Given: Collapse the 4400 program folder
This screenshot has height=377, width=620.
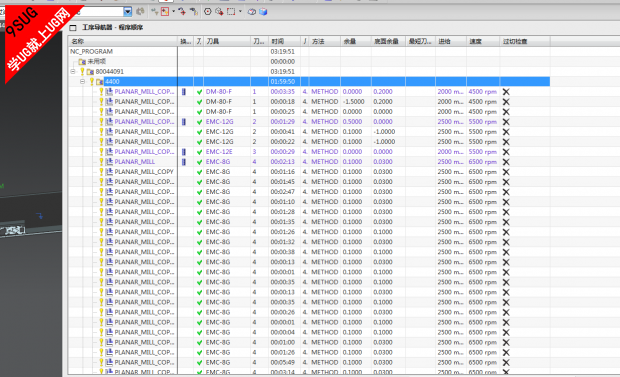Looking at the screenshot, I should tap(82, 81).
